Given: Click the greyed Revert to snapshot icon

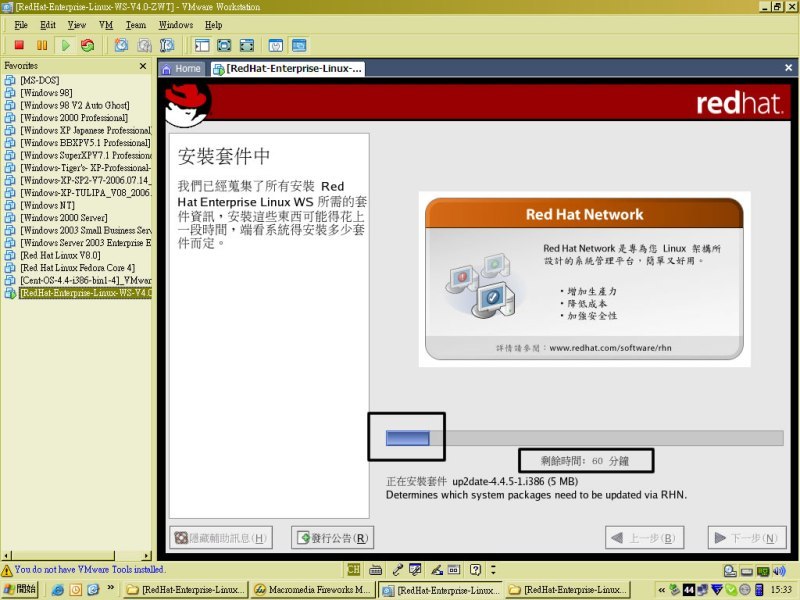Looking at the screenshot, I should click(144, 45).
